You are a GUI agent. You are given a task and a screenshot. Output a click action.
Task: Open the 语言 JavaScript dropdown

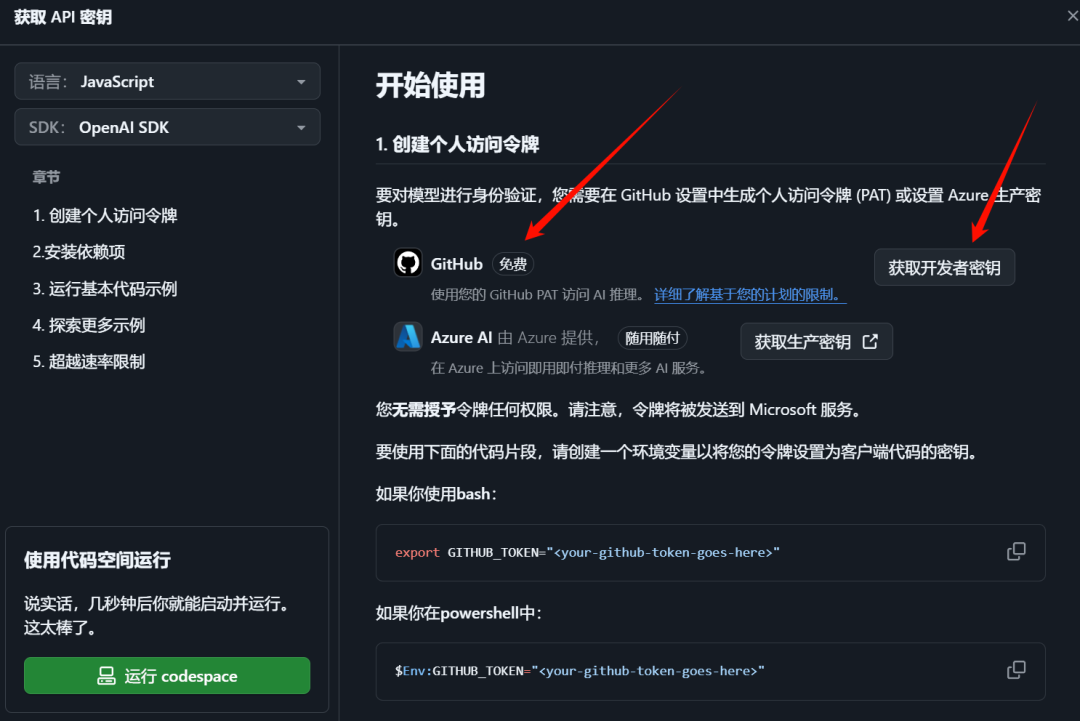pos(167,81)
